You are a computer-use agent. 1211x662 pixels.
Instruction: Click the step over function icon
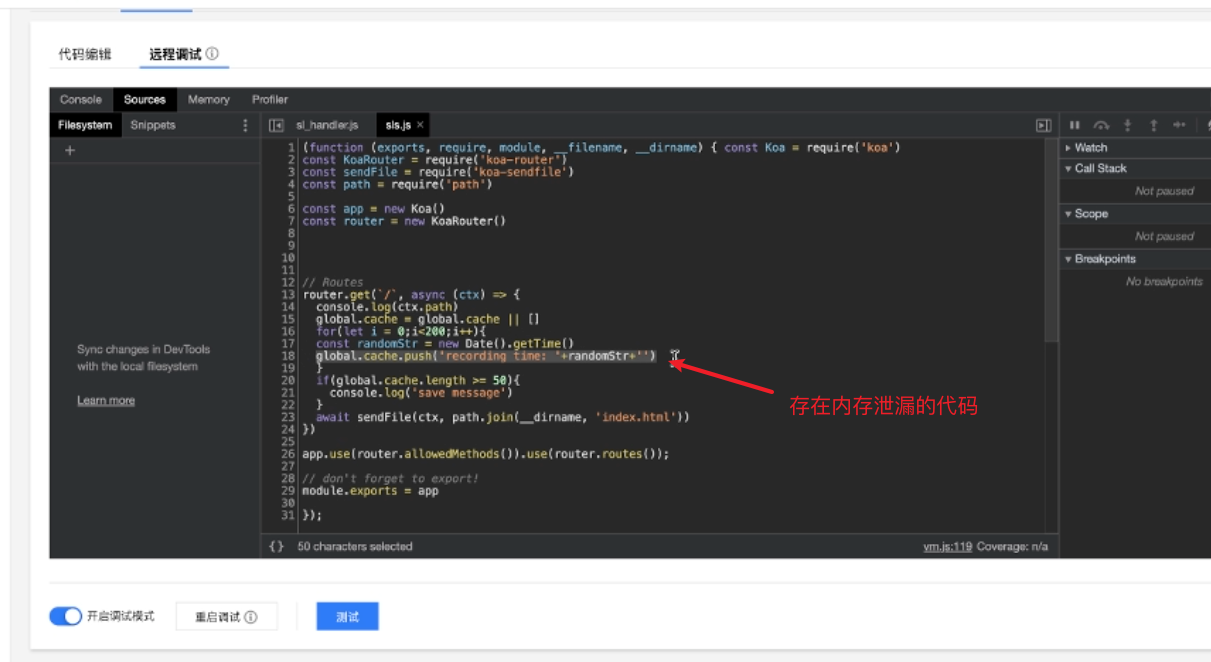1101,125
